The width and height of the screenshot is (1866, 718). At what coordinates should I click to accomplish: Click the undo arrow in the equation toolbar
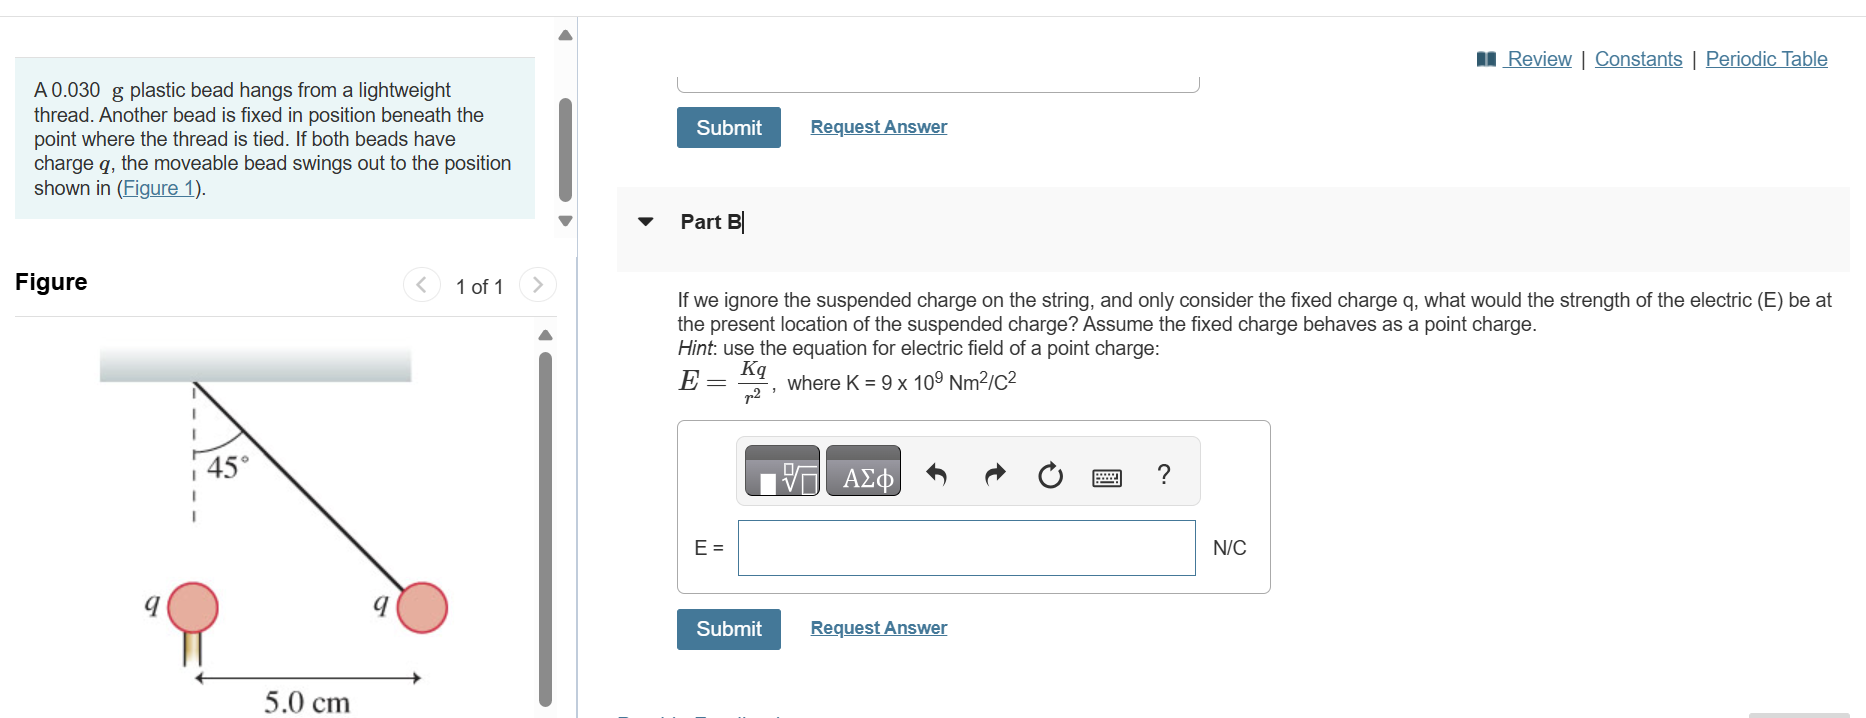pos(937,475)
